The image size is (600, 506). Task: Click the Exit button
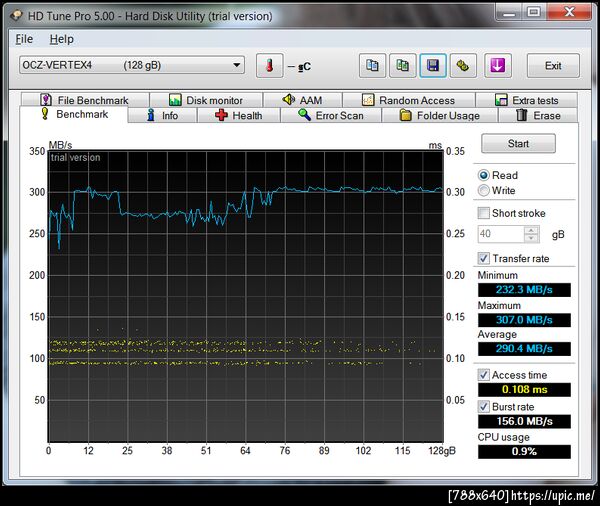[552, 66]
